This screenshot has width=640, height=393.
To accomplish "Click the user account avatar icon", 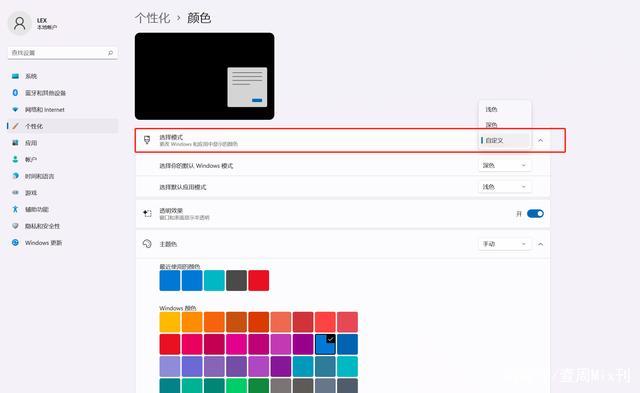I will (x=19, y=23).
